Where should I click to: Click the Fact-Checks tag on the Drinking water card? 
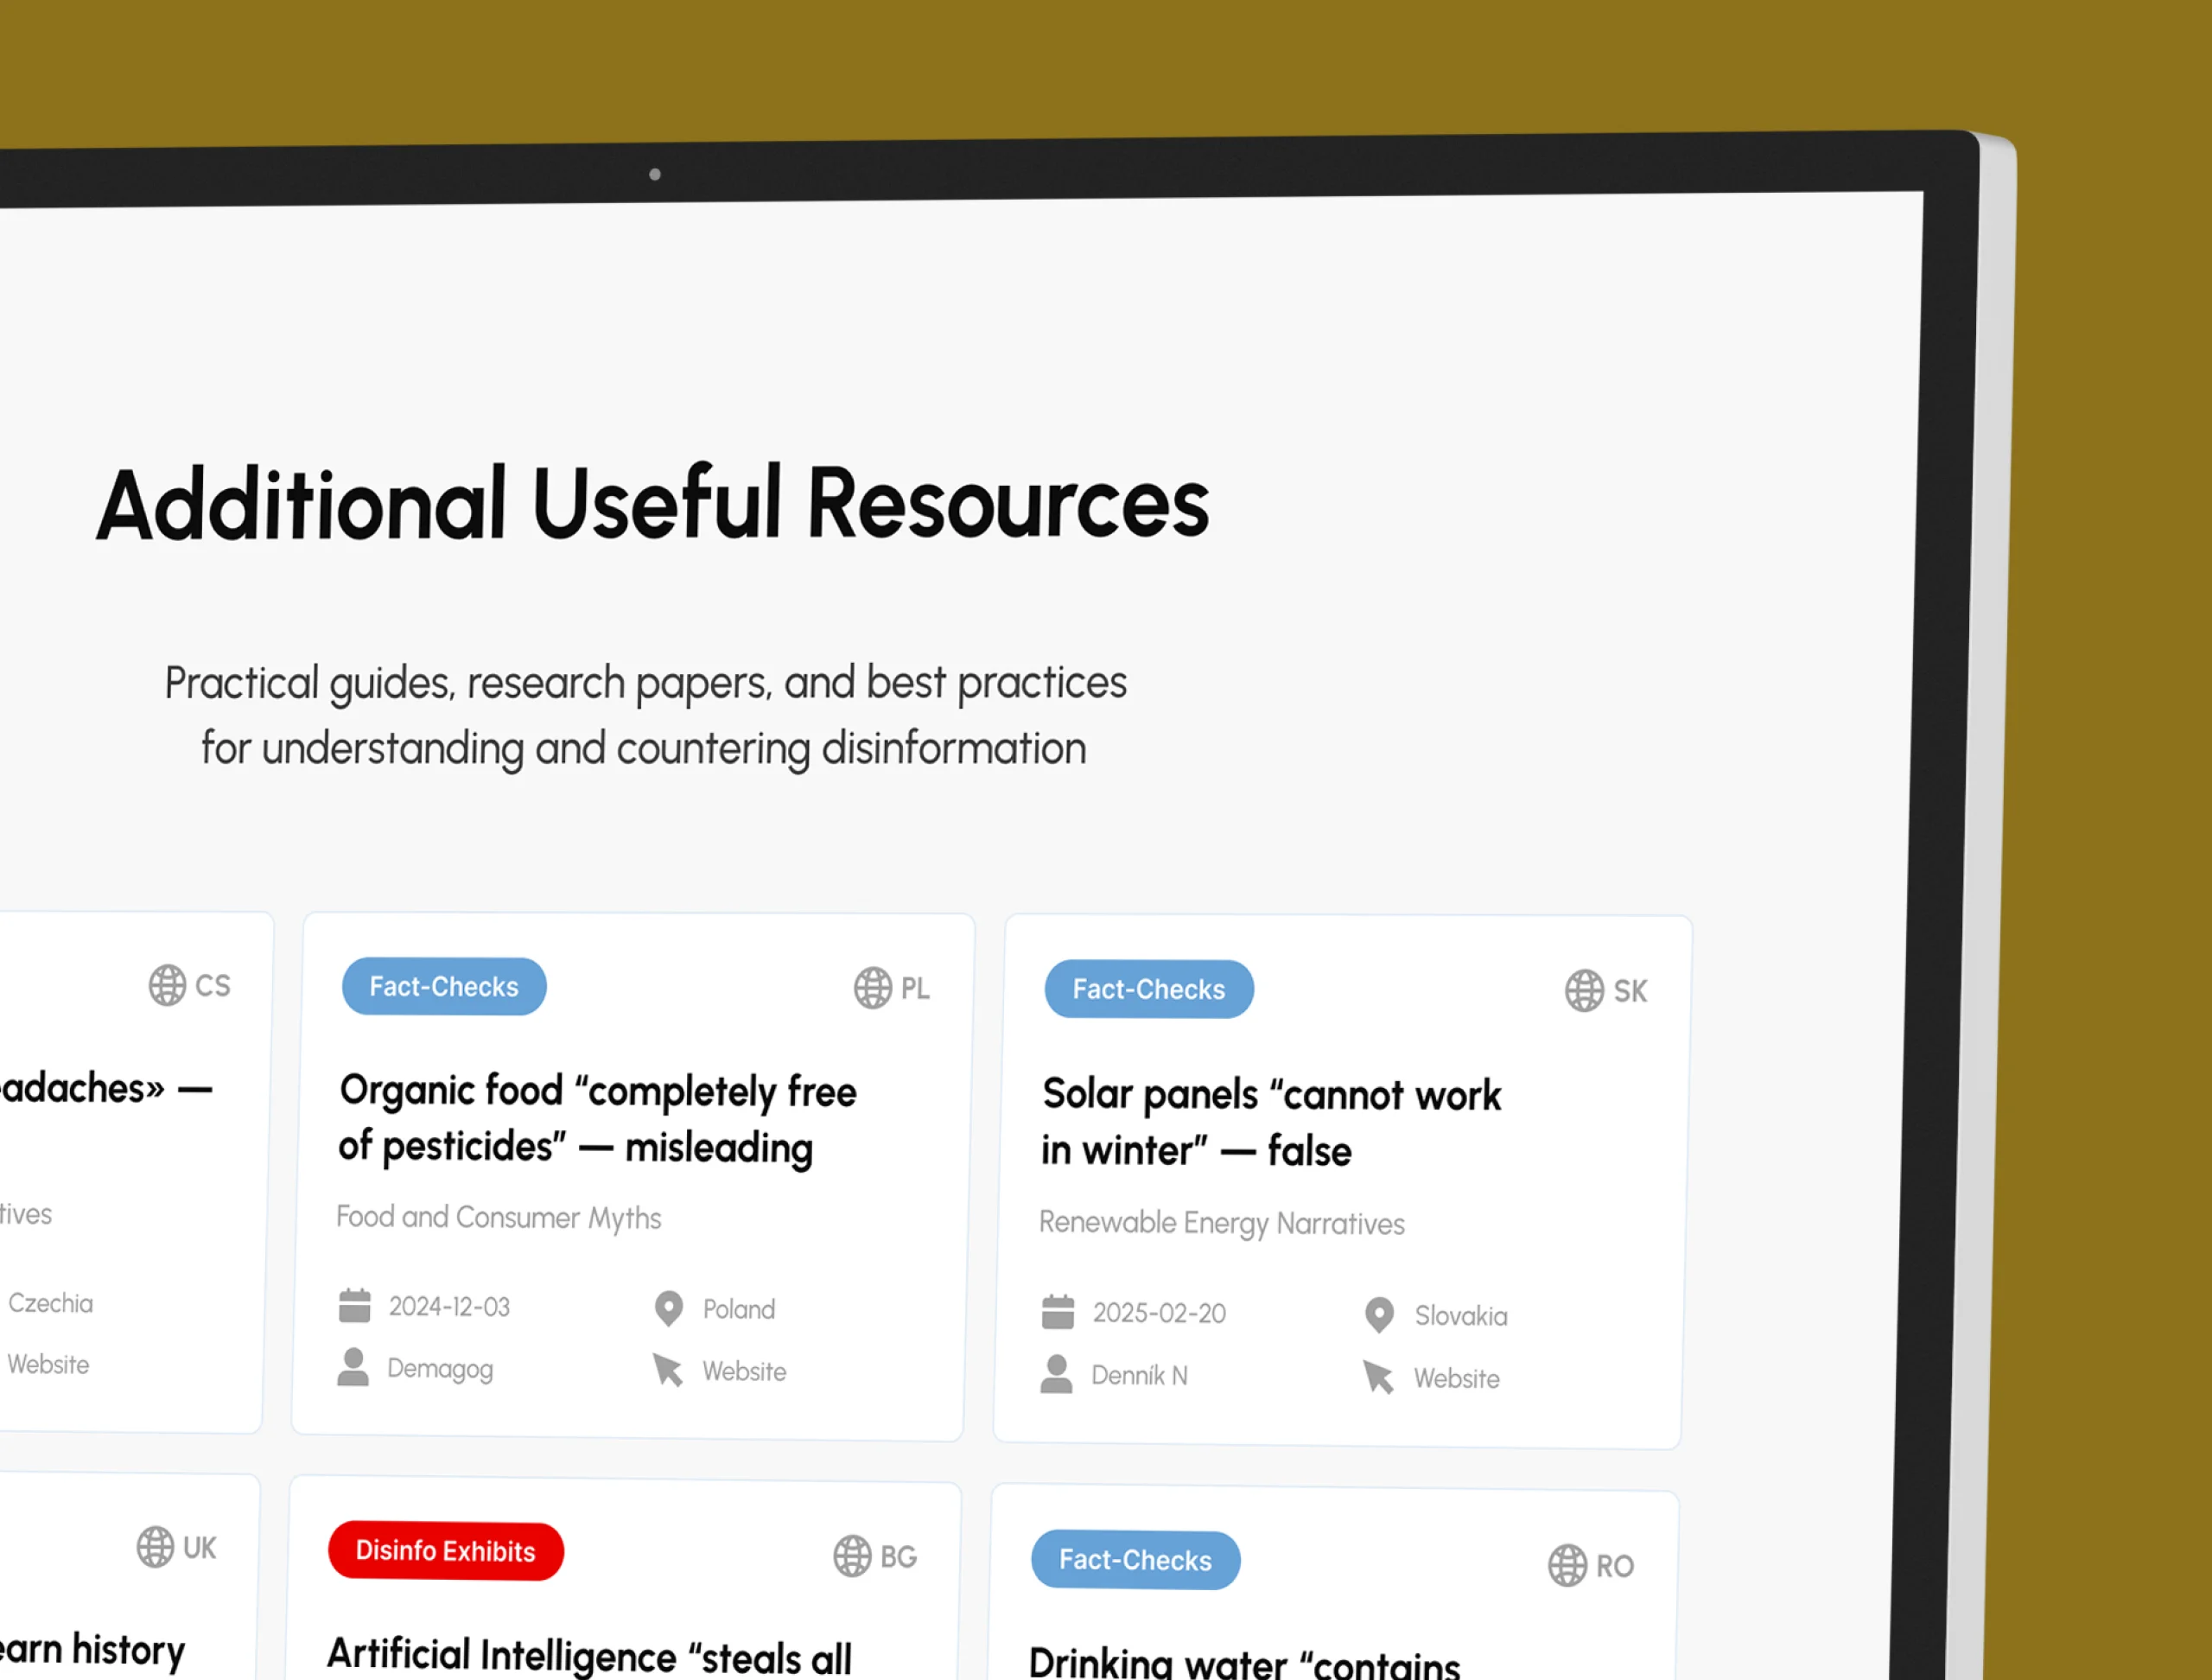[1135, 1560]
